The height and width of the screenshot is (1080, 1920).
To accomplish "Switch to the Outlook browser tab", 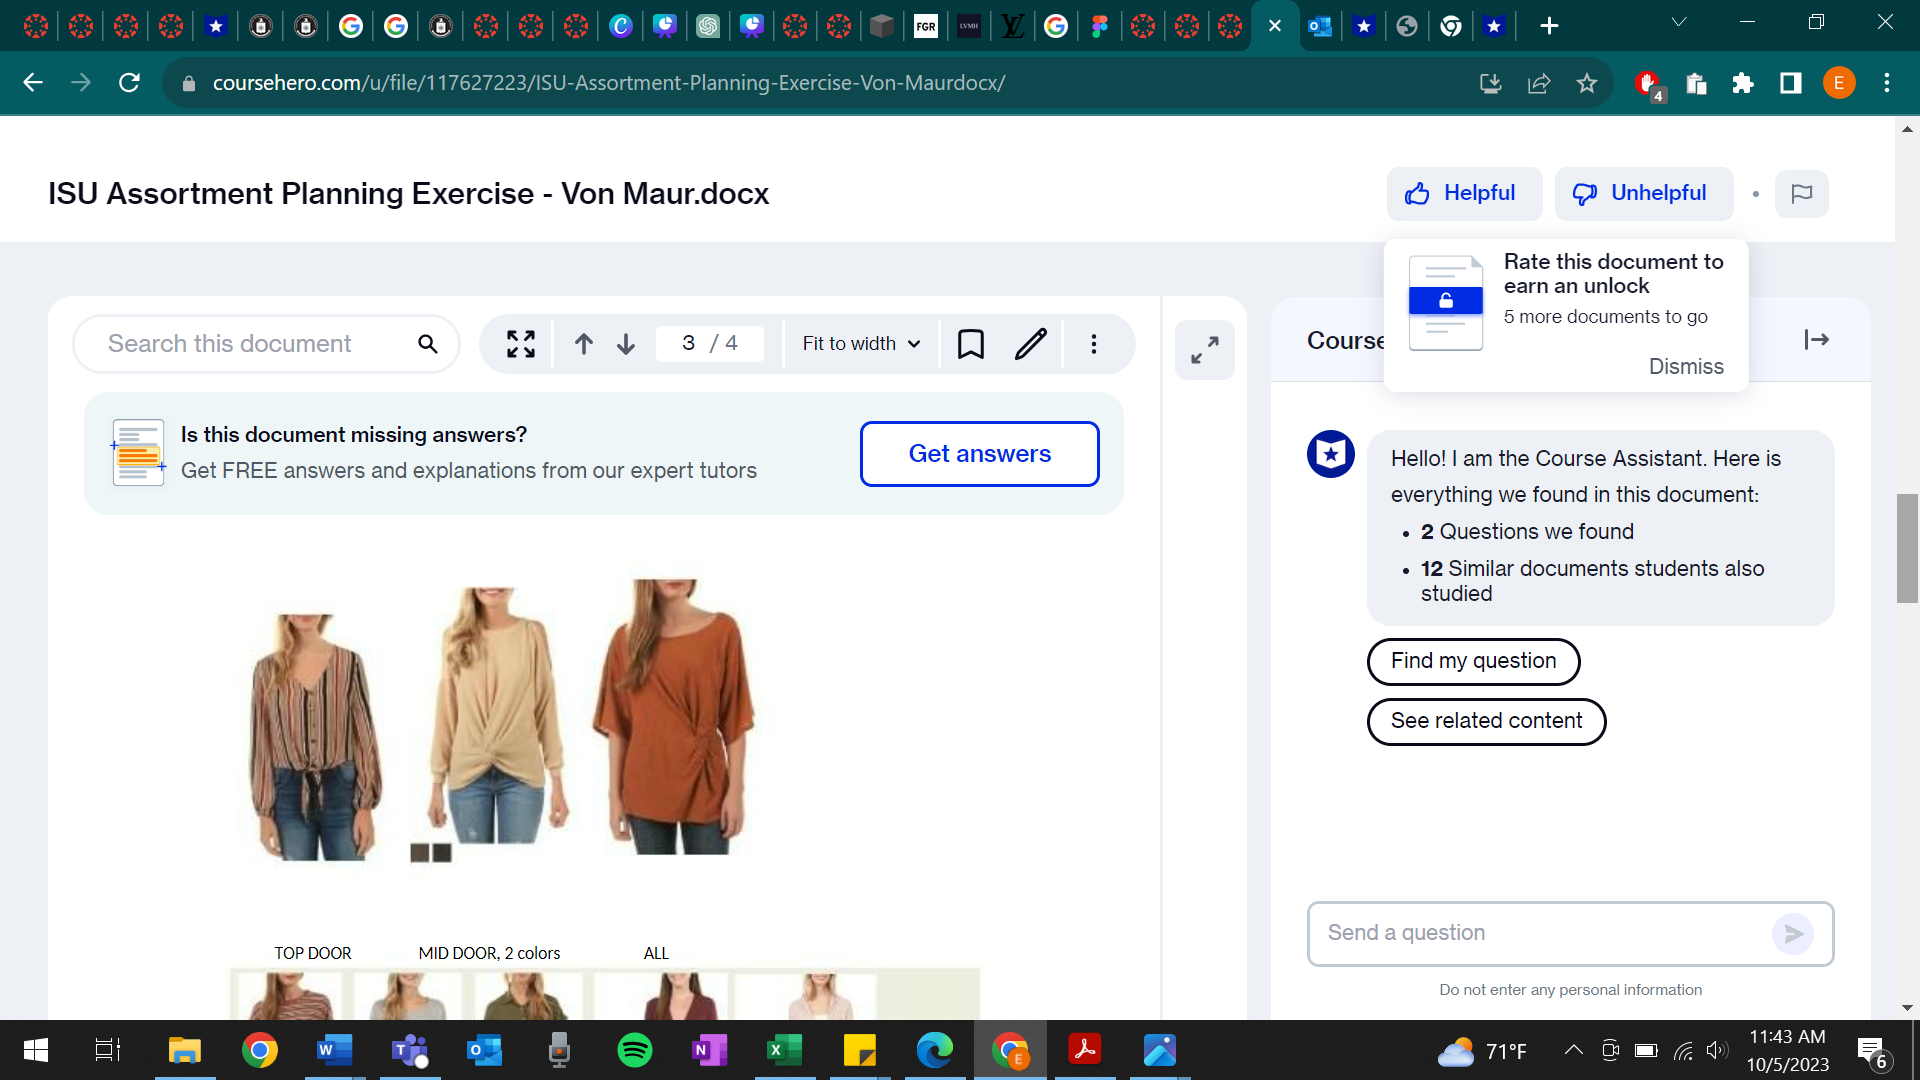I will tap(1320, 26).
